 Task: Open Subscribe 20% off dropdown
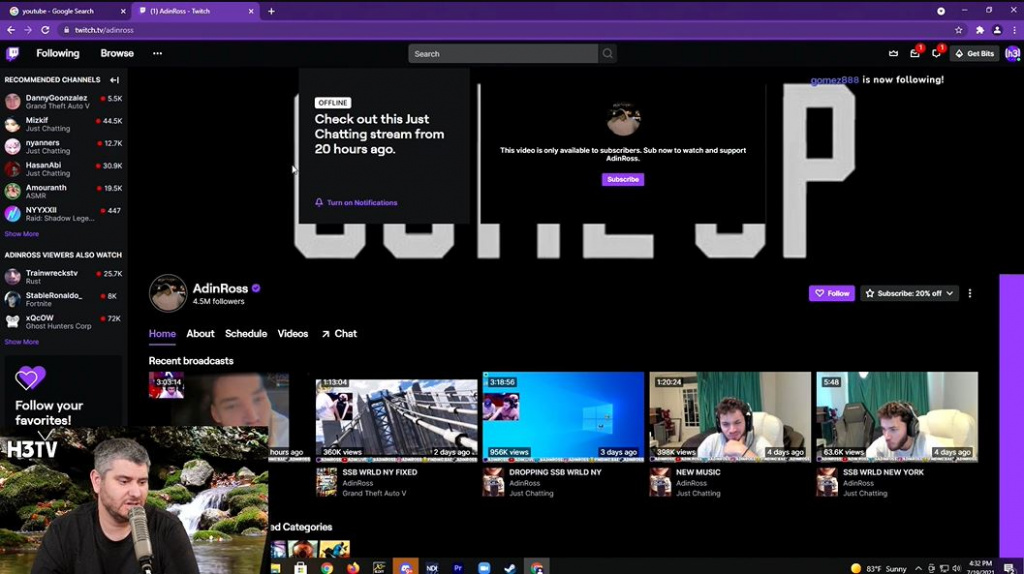[909, 293]
